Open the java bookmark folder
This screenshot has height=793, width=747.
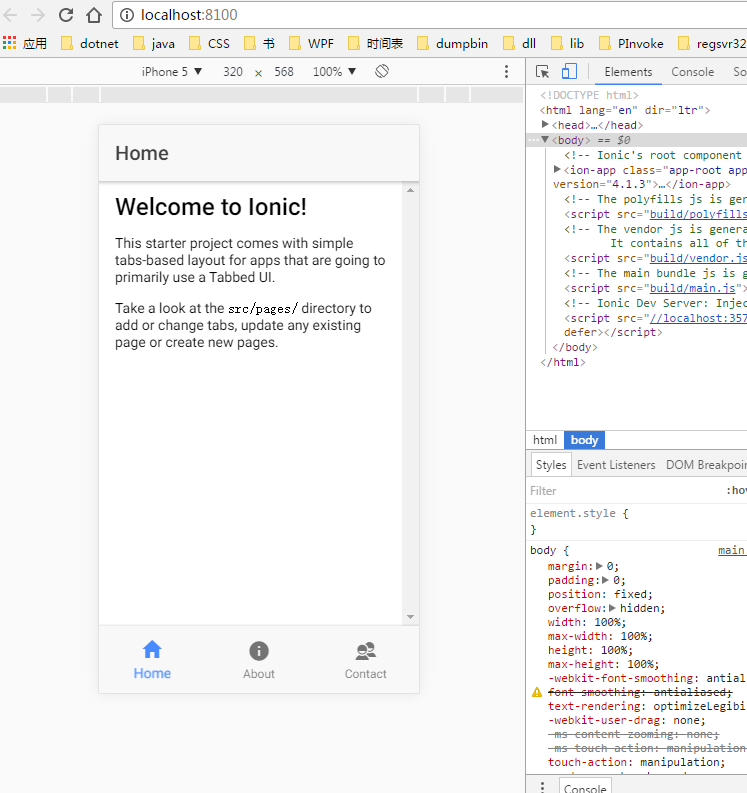(153, 43)
